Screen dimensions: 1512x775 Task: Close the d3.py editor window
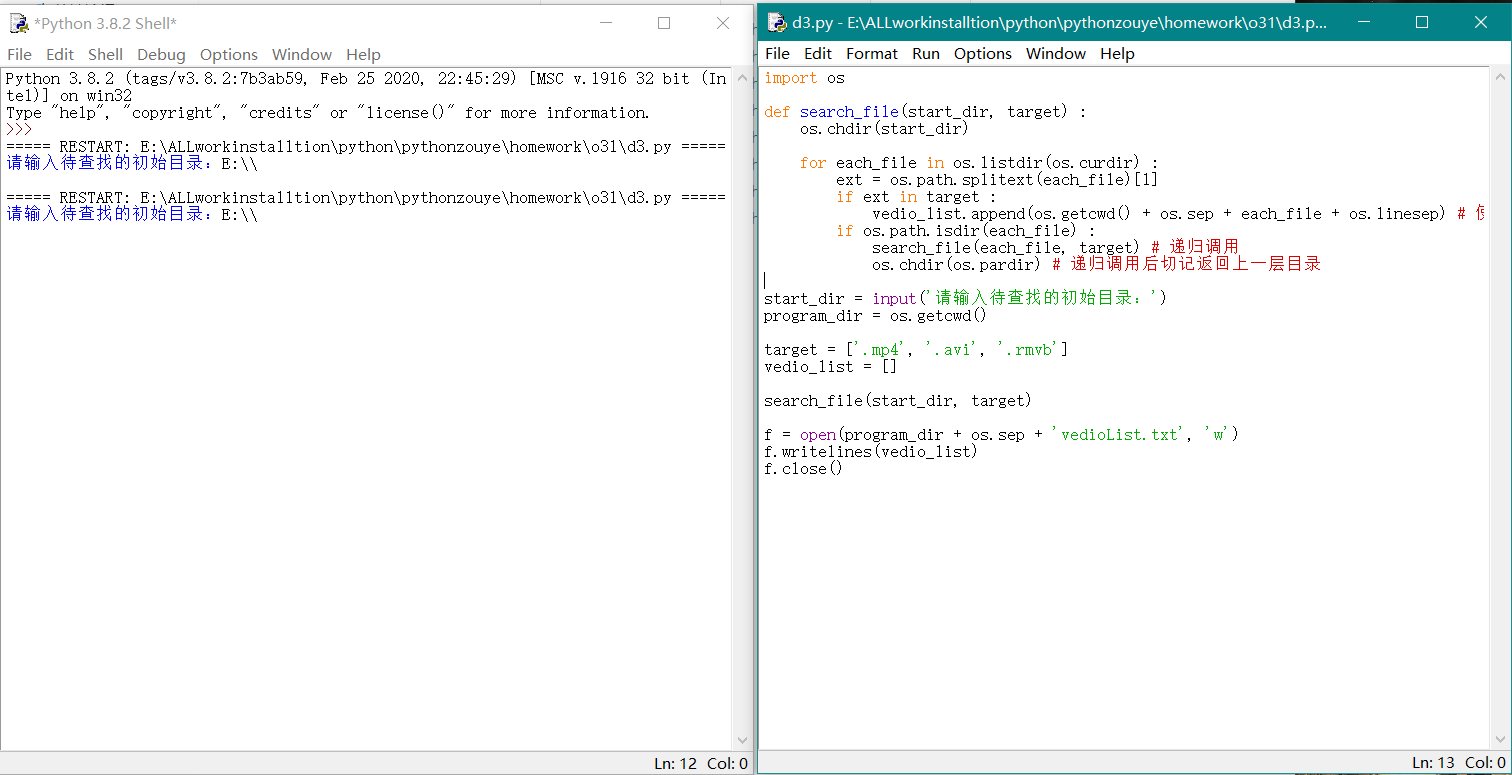coord(1481,22)
